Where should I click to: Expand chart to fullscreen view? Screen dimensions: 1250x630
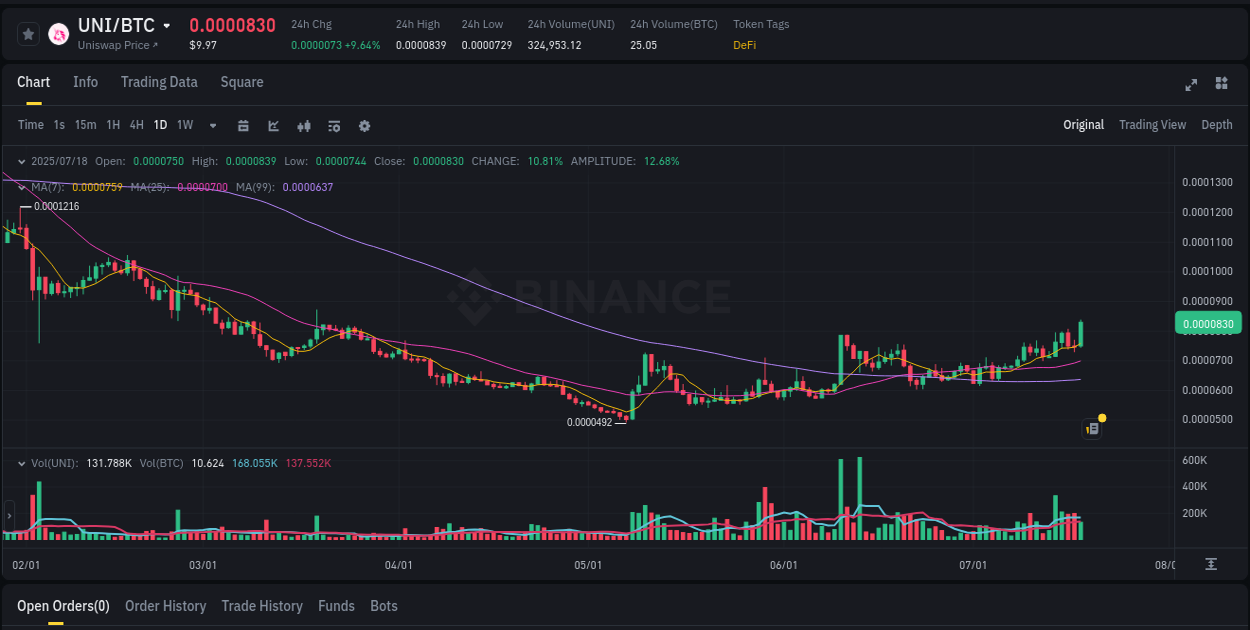(x=1191, y=85)
